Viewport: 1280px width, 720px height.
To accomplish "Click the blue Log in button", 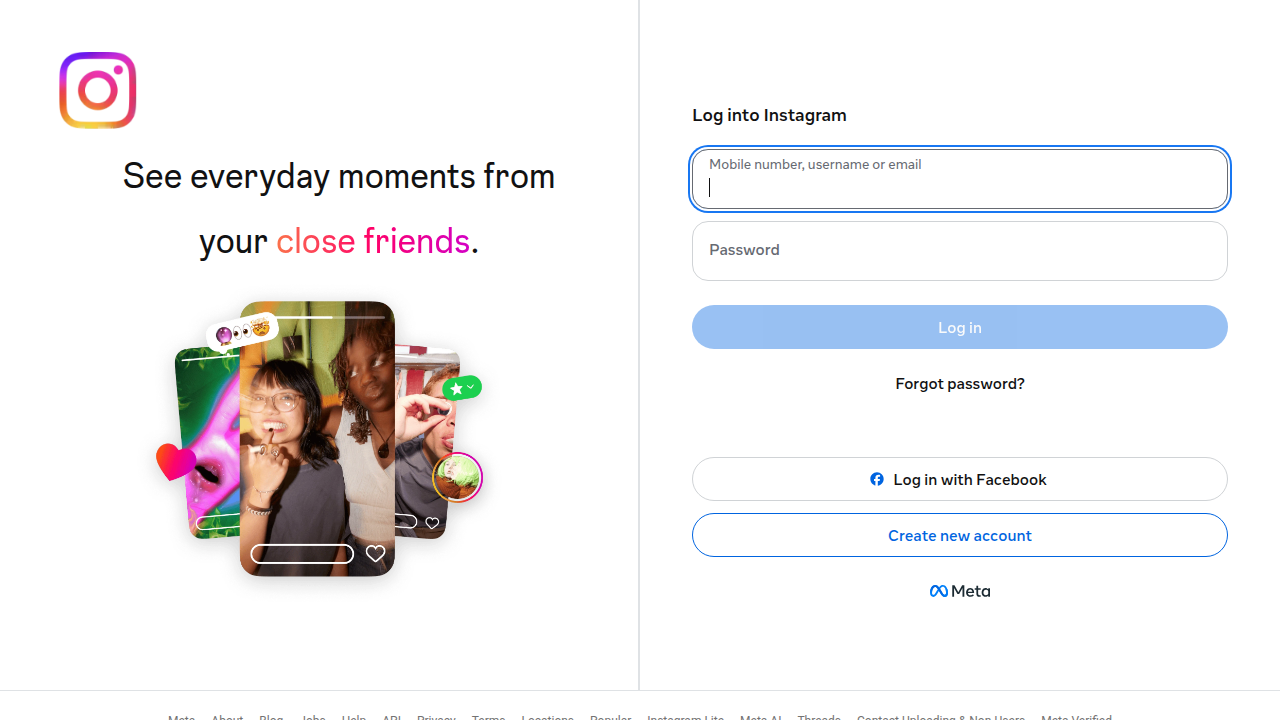I will coord(960,327).
